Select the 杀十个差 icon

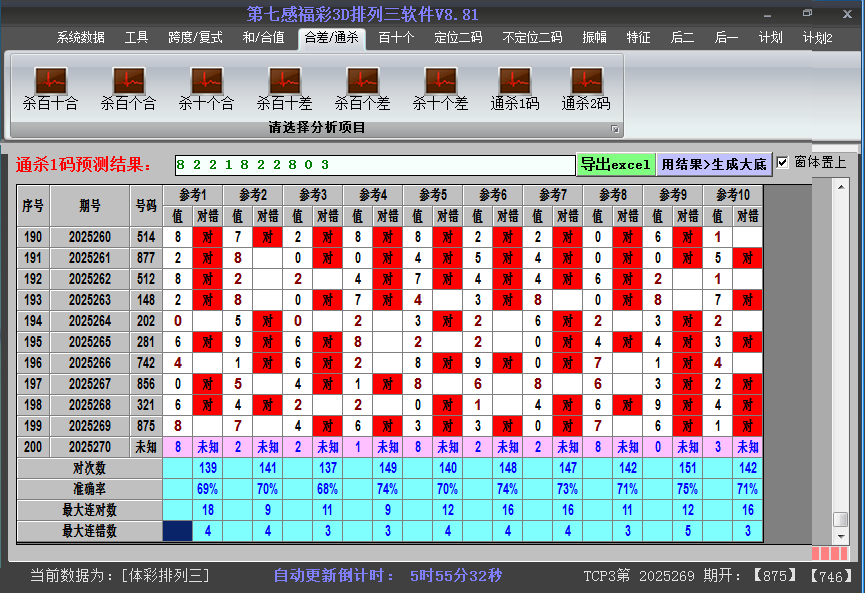tap(440, 80)
